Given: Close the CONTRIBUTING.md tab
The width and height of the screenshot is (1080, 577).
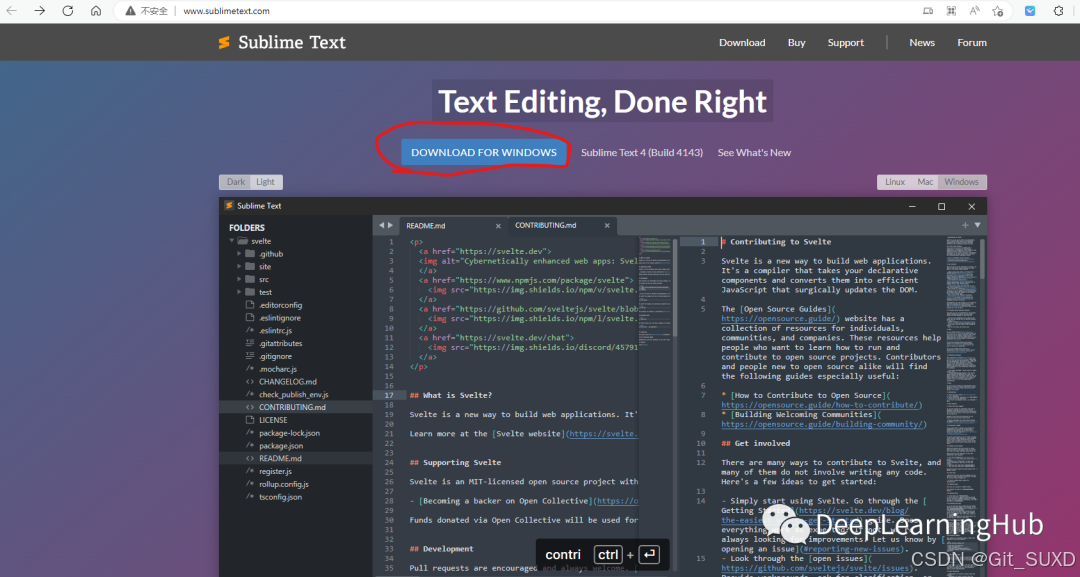Looking at the screenshot, I should (607, 226).
